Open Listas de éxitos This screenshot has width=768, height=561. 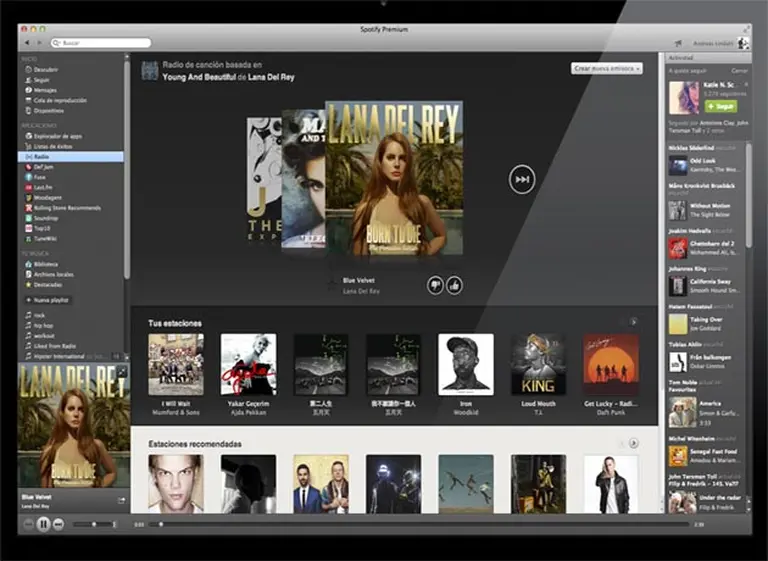pos(52,146)
